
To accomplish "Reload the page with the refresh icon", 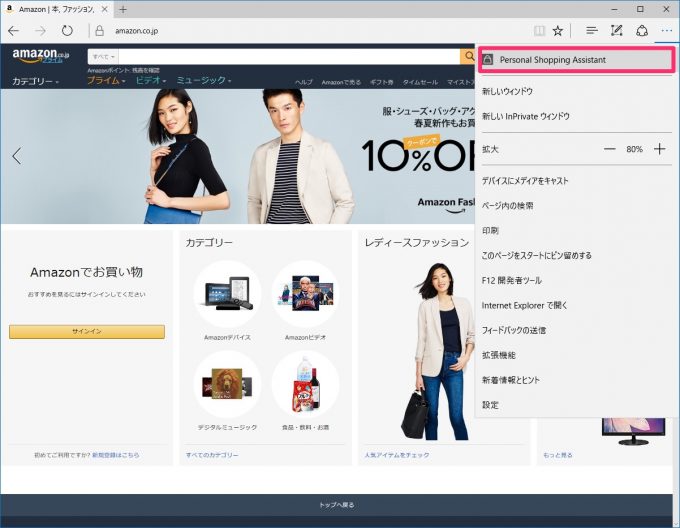I will [x=67, y=31].
